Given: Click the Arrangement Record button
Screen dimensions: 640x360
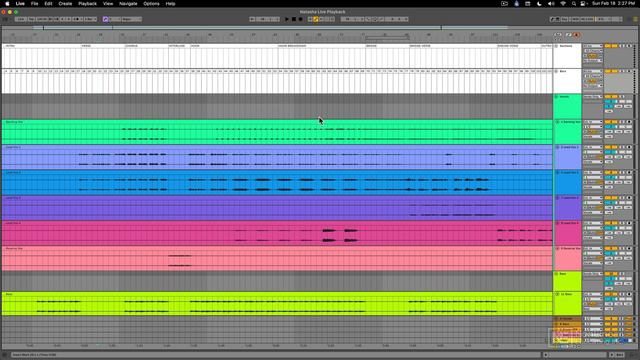Looking at the screenshot, I should (300, 19).
